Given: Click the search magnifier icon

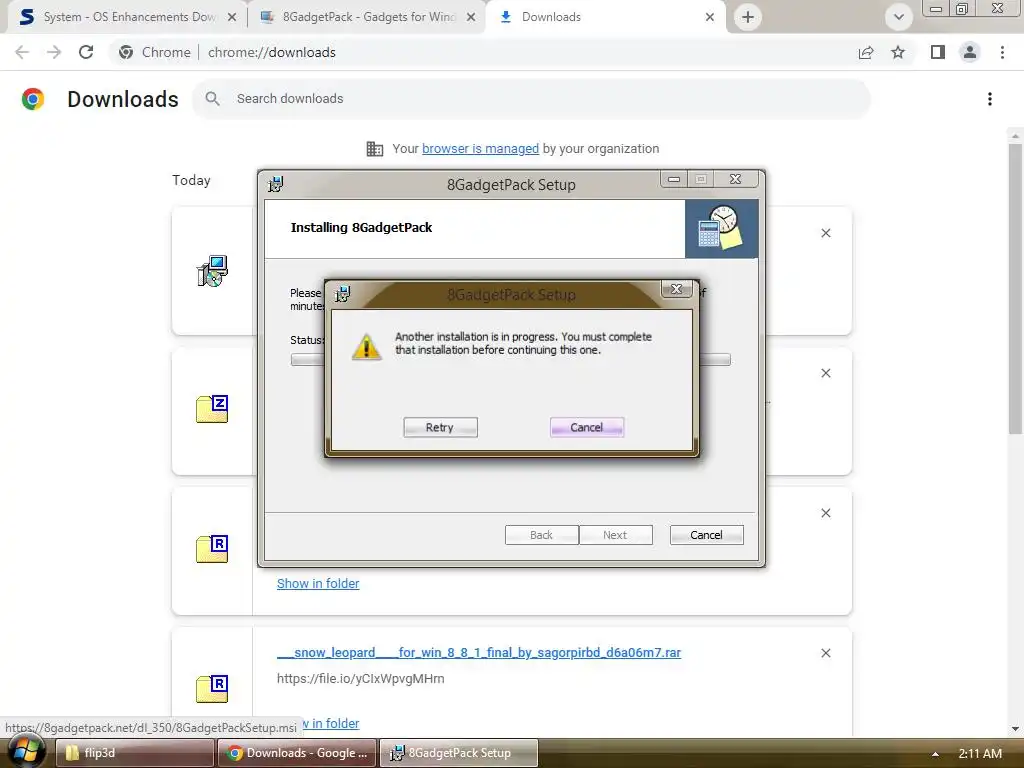Looking at the screenshot, I should point(212,99).
